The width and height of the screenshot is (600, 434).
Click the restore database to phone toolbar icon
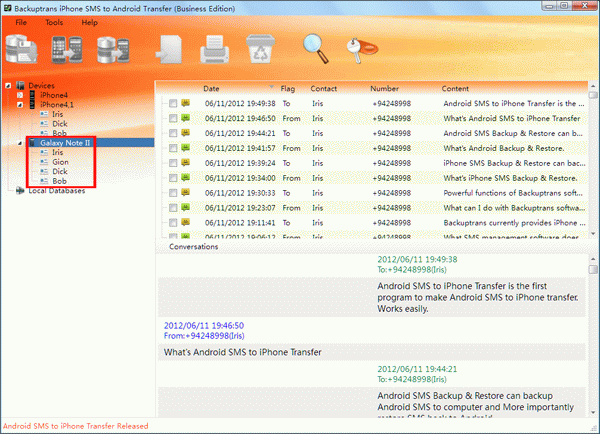pos(113,50)
